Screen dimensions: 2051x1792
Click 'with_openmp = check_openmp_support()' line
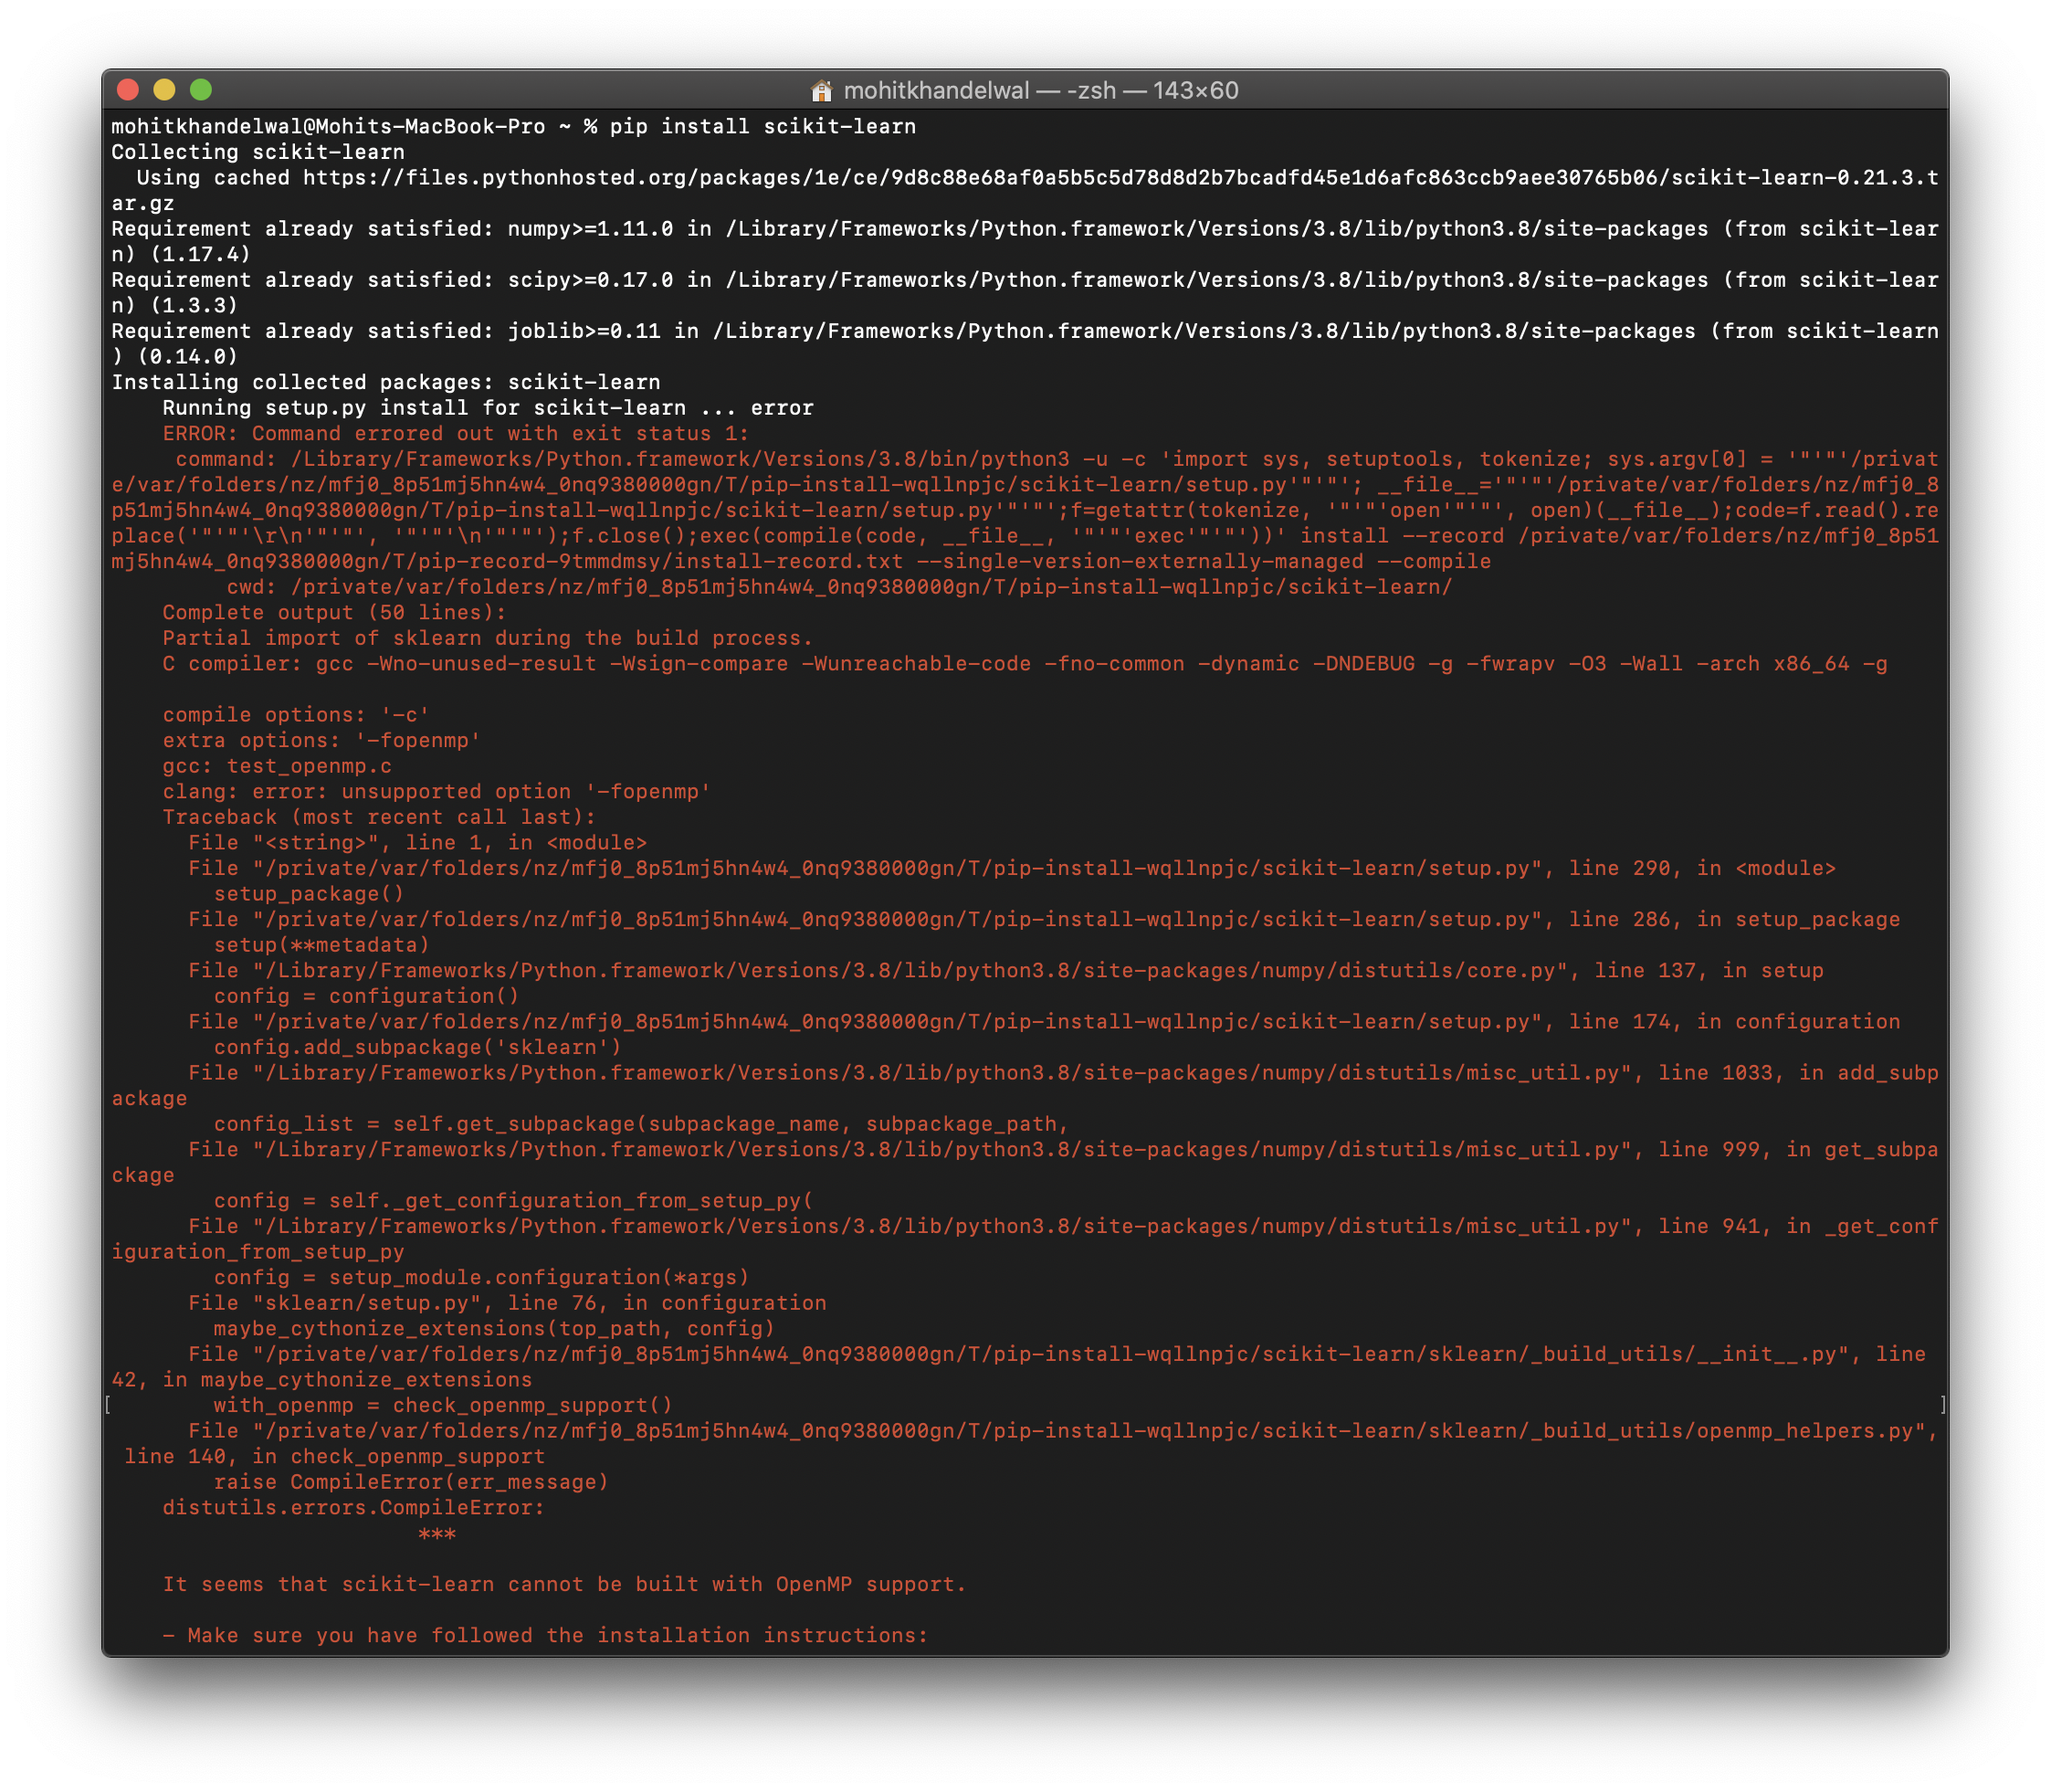point(443,1405)
